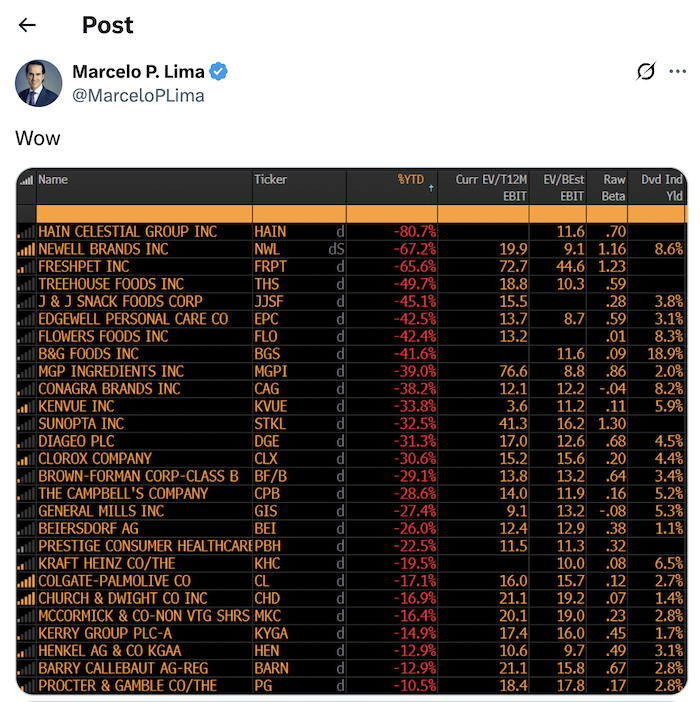700x702 pixels.
Task: Click the FRPT ticker cell
Action: pyautogui.click(x=271, y=267)
